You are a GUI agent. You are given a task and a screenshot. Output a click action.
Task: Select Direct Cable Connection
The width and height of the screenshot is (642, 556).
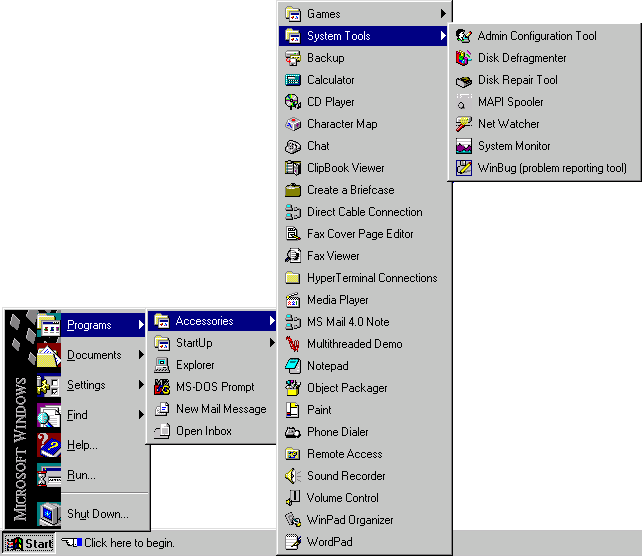coord(365,212)
